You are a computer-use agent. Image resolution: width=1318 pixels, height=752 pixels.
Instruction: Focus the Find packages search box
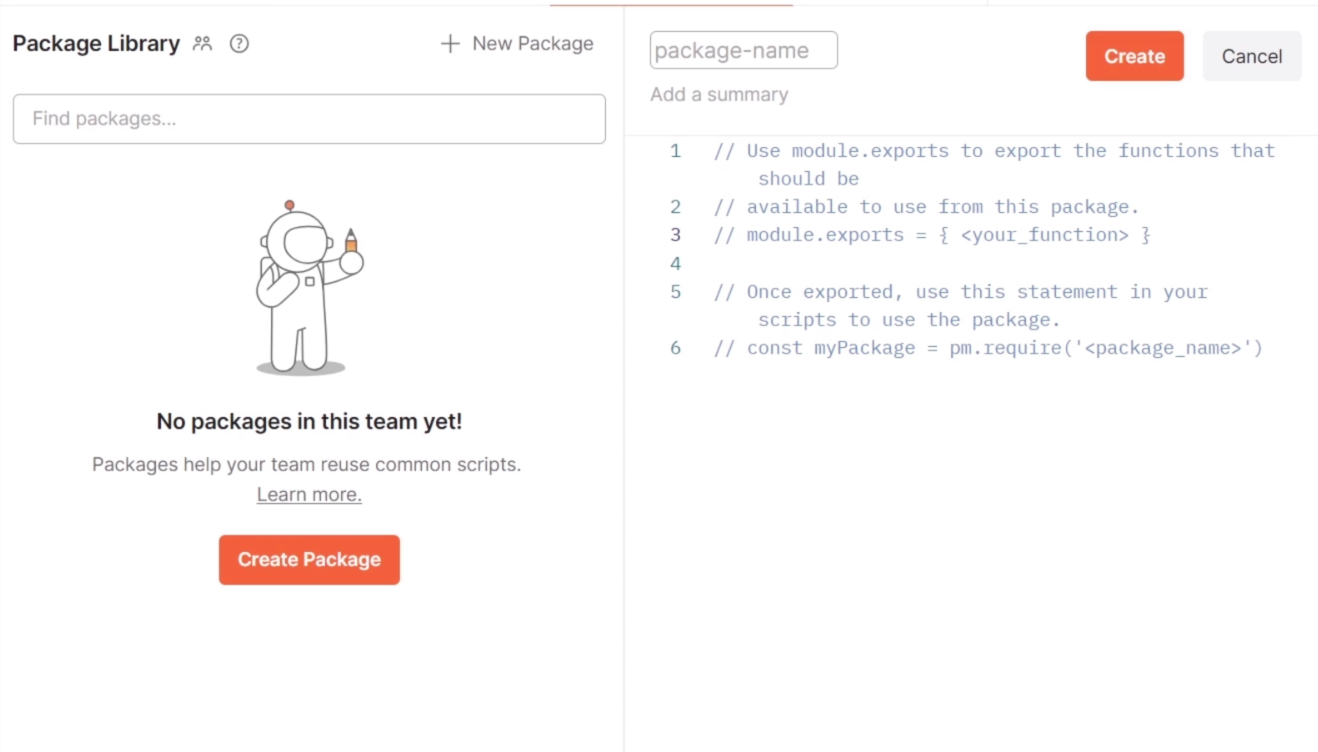pos(309,119)
